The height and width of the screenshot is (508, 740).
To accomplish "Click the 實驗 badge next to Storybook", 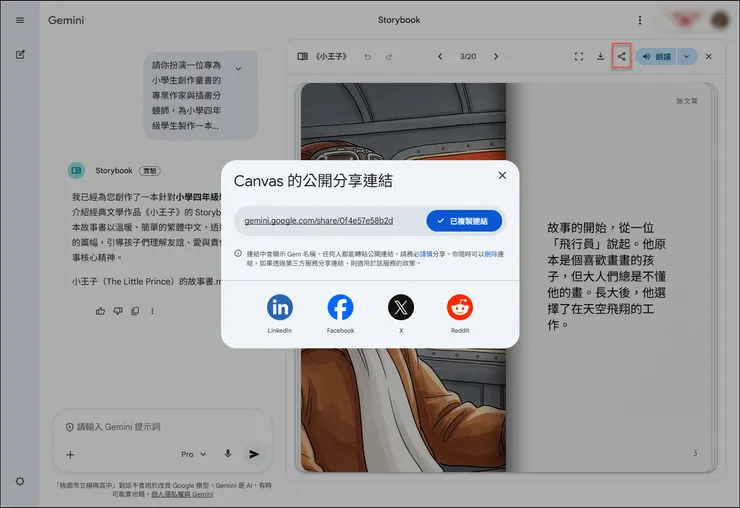I will 149,171.
